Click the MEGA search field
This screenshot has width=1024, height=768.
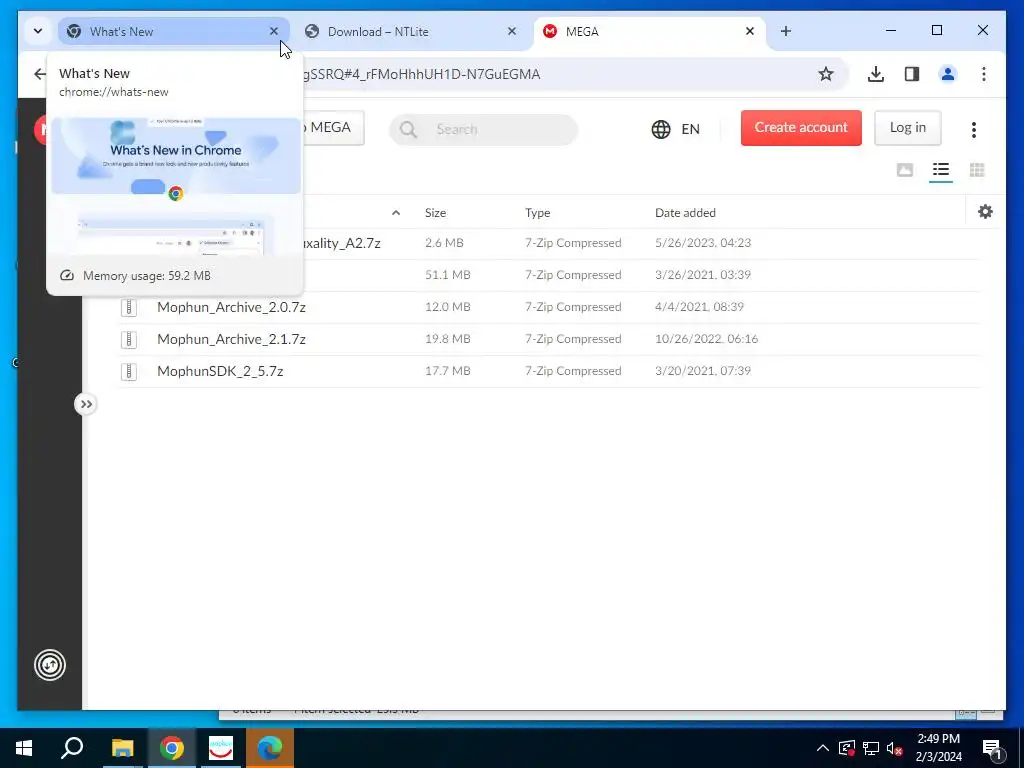point(483,129)
